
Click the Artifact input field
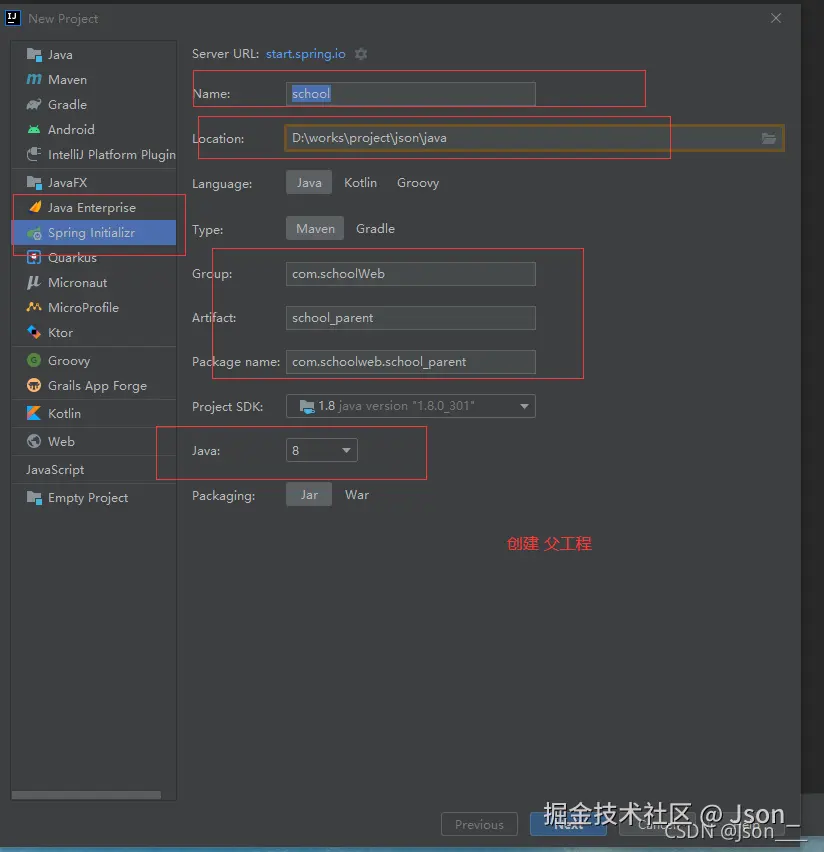coord(410,318)
